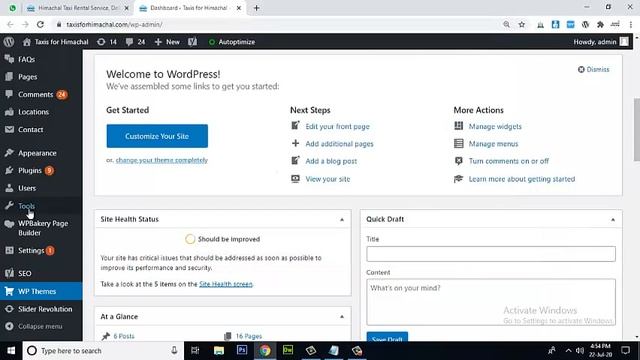Image resolution: width=640 pixels, height=360 pixels.
Task: Click Learn more about getting started
Action: [522, 179]
